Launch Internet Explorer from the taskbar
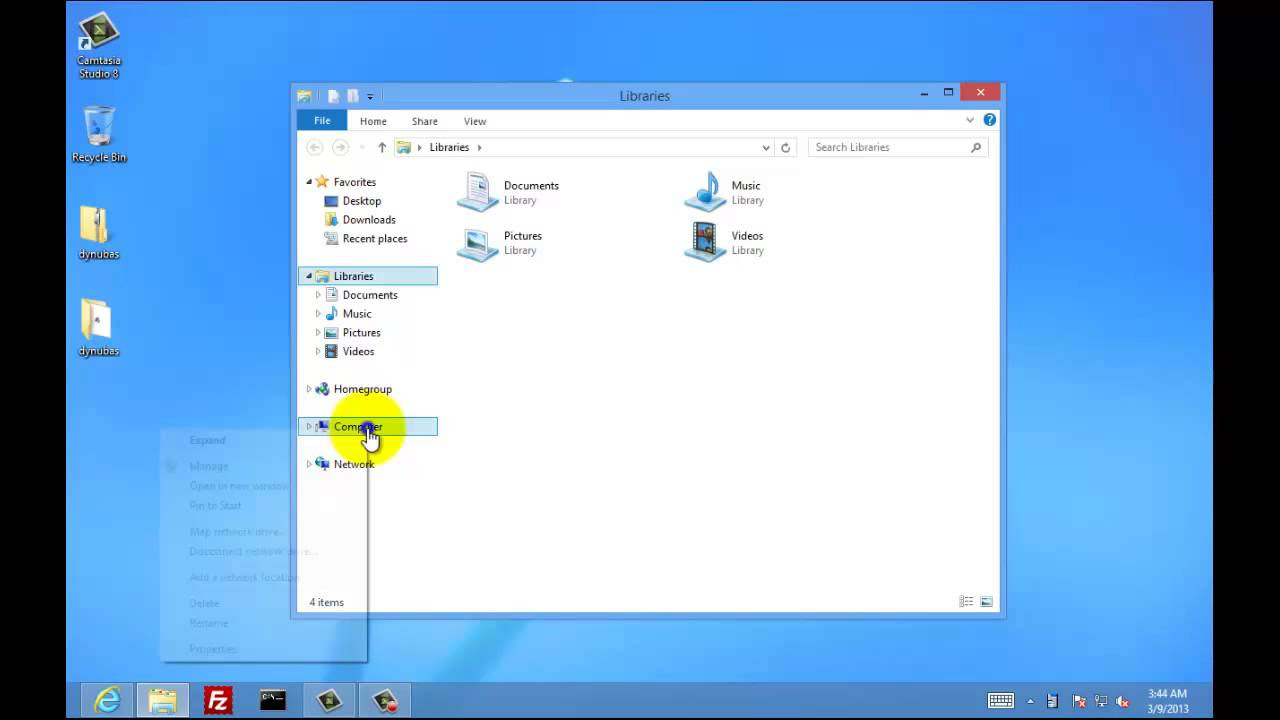The height and width of the screenshot is (720, 1280). (107, 700)
